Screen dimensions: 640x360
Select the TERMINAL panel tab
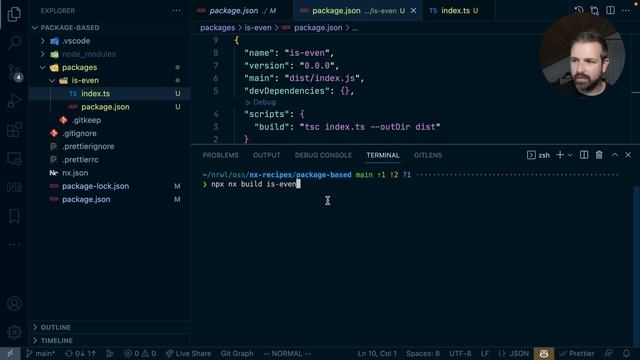(383, 155)
